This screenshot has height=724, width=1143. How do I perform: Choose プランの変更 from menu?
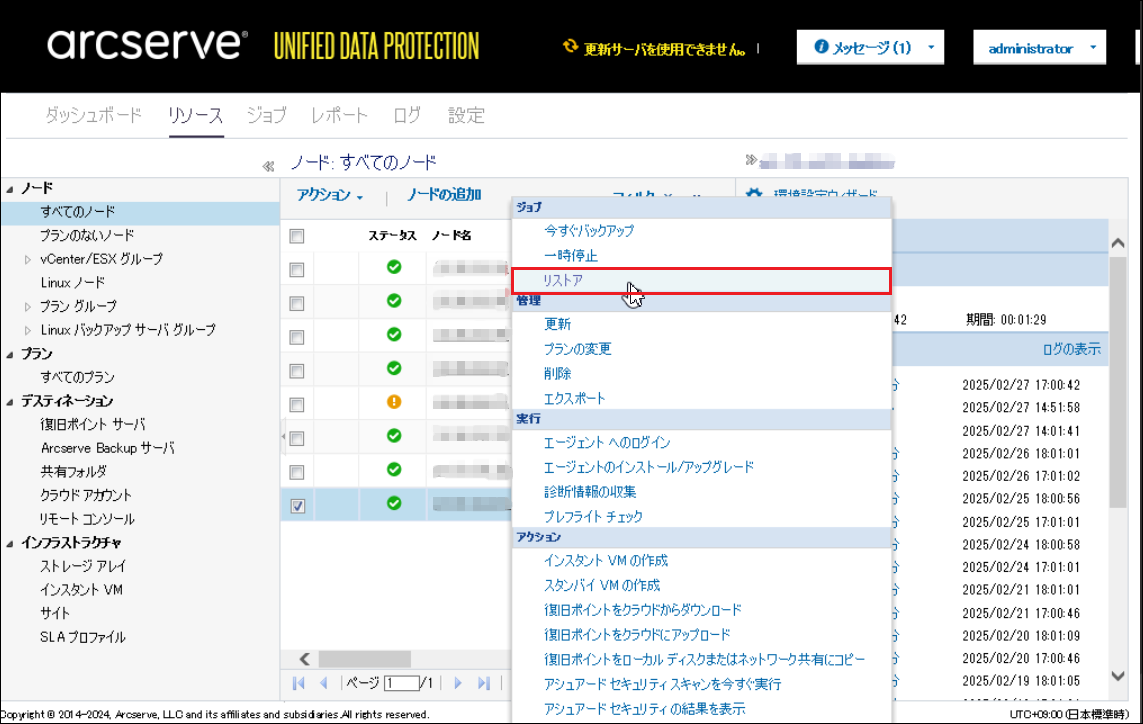pos(577,349)
